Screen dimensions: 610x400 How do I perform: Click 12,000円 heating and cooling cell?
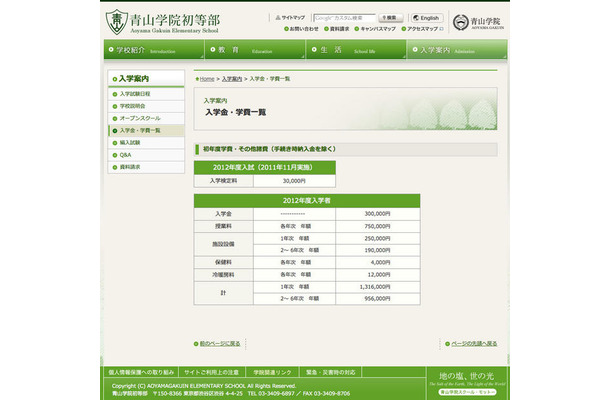point(377,275)
